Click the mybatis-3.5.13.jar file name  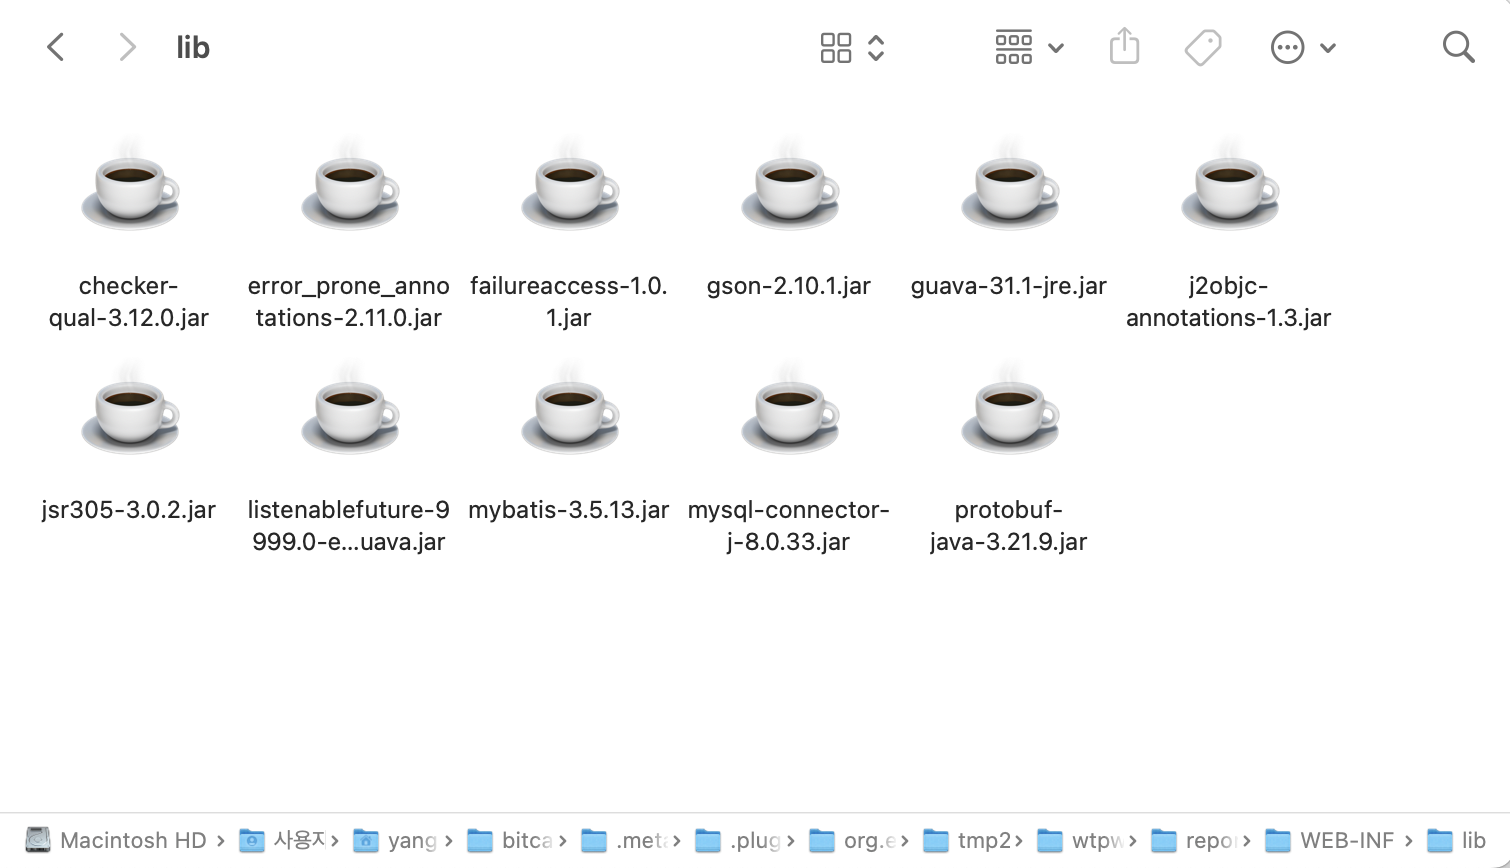click(x=569, y=510)
